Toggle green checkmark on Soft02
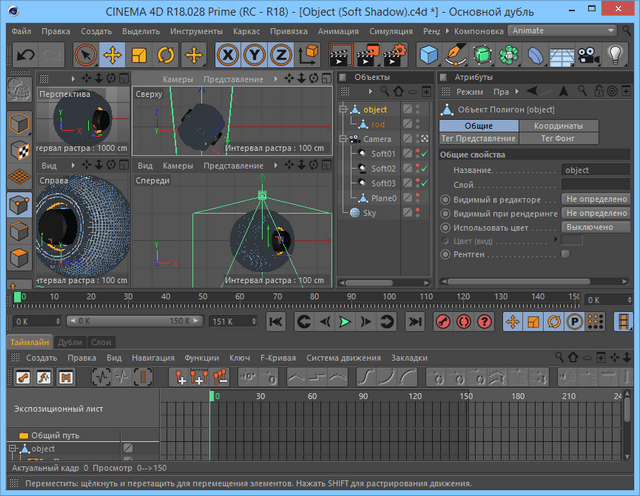This screenshot has height=496, width=640. [424, 169]
